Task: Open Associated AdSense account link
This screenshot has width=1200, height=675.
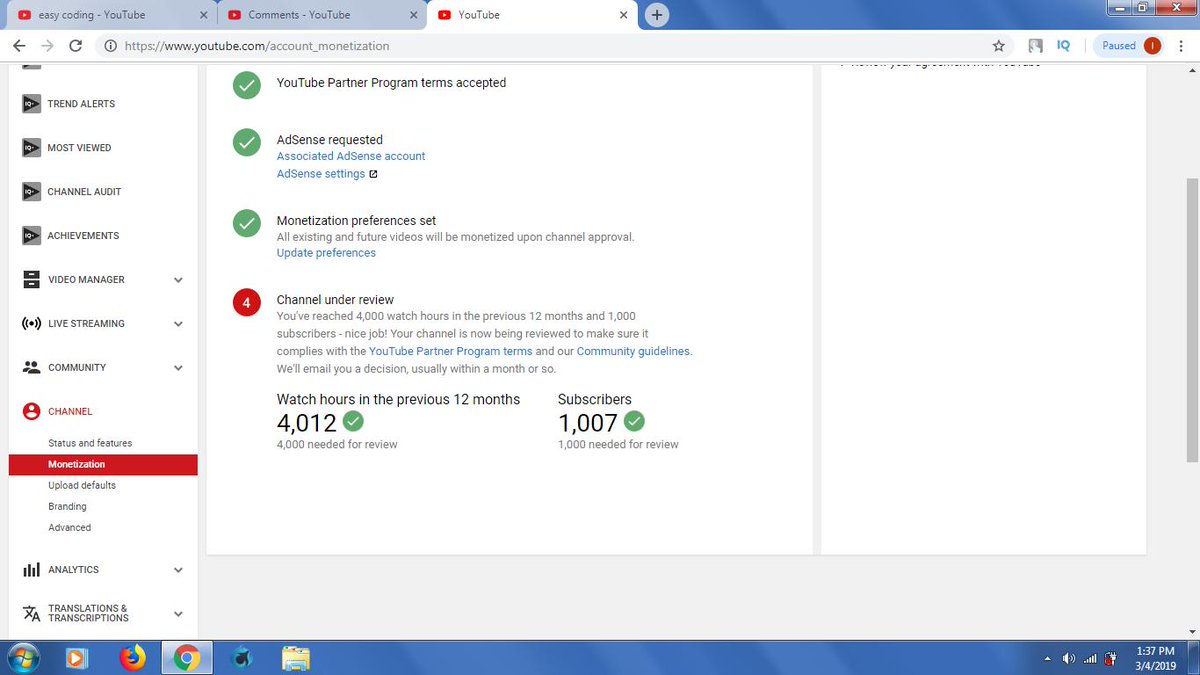Action: tap(351, 156)
